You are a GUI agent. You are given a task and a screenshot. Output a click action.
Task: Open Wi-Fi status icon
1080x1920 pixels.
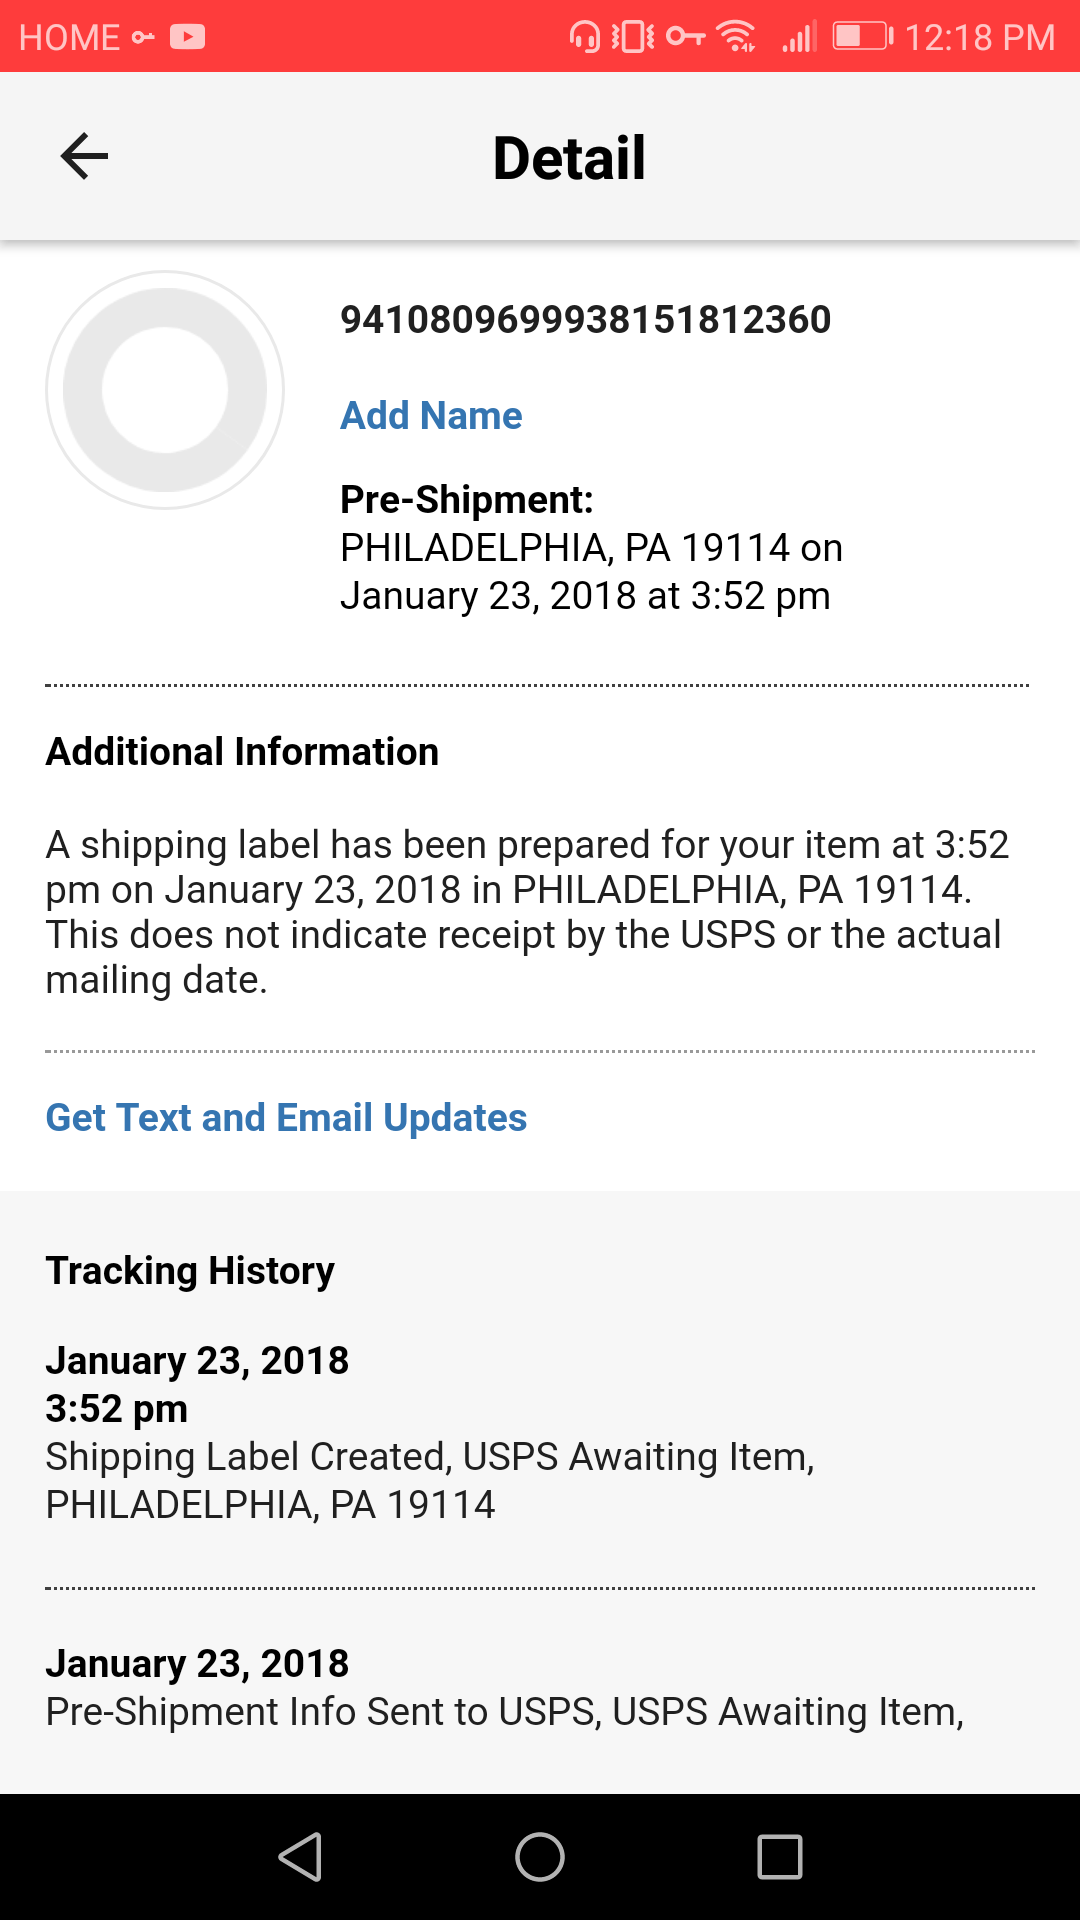[737, 37]
